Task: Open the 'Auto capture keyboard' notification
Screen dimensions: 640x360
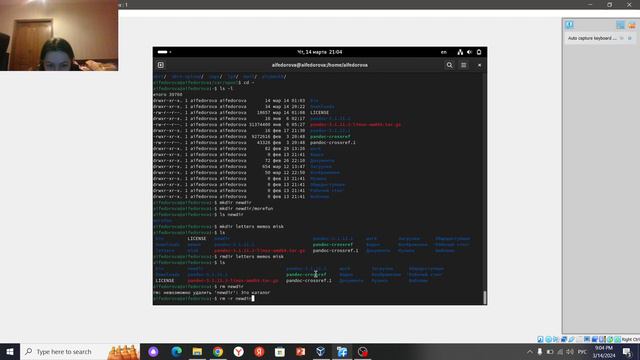Action: tap(592, 38)
